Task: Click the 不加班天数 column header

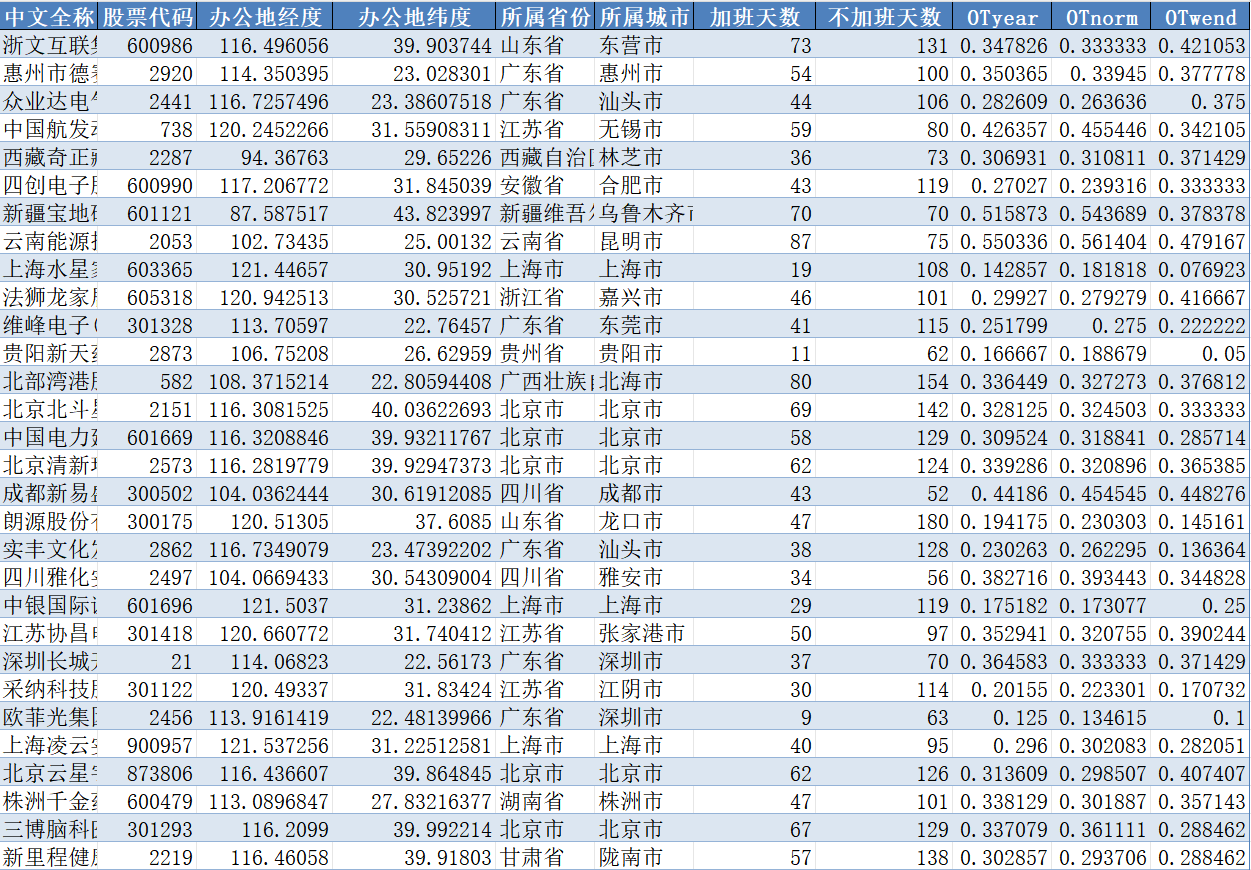Action: (884, 17)
